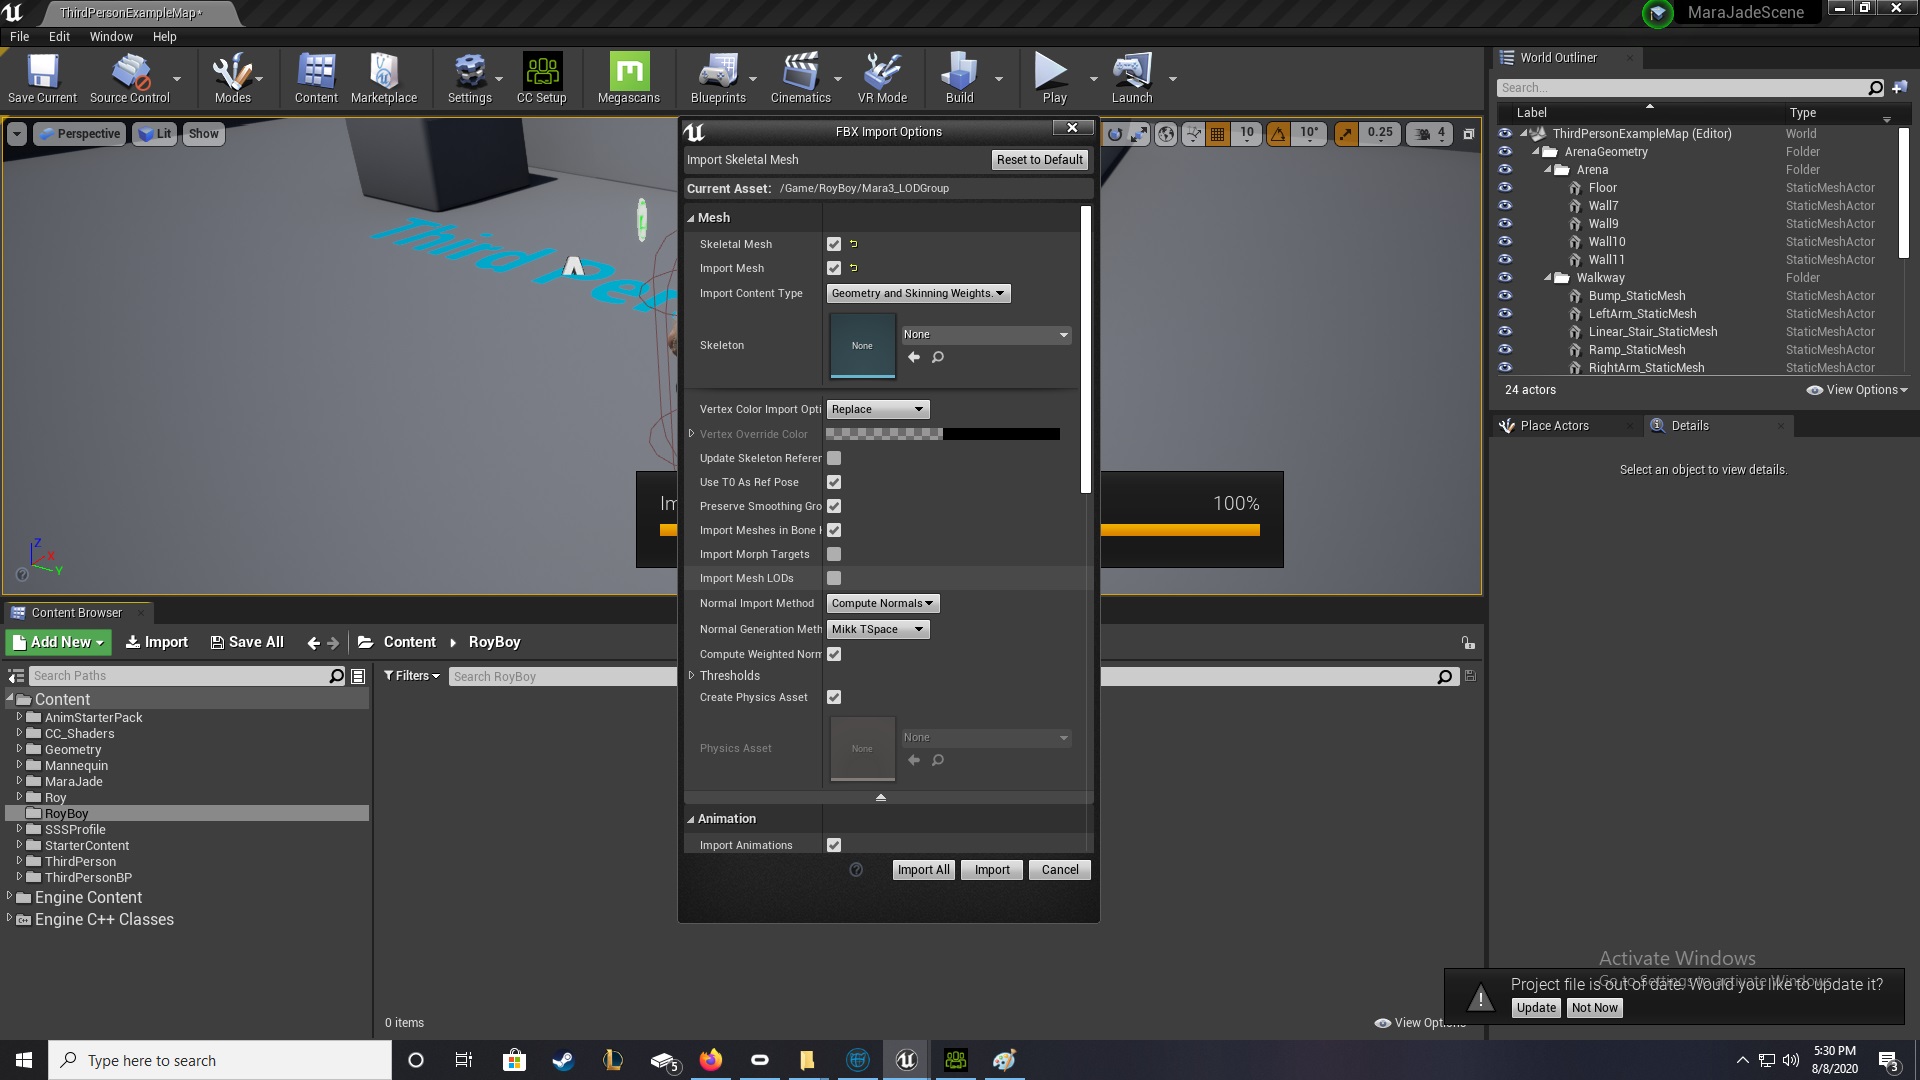
Task: Toggle Create Physics Asset checkbox
Action: coord(834,697)
